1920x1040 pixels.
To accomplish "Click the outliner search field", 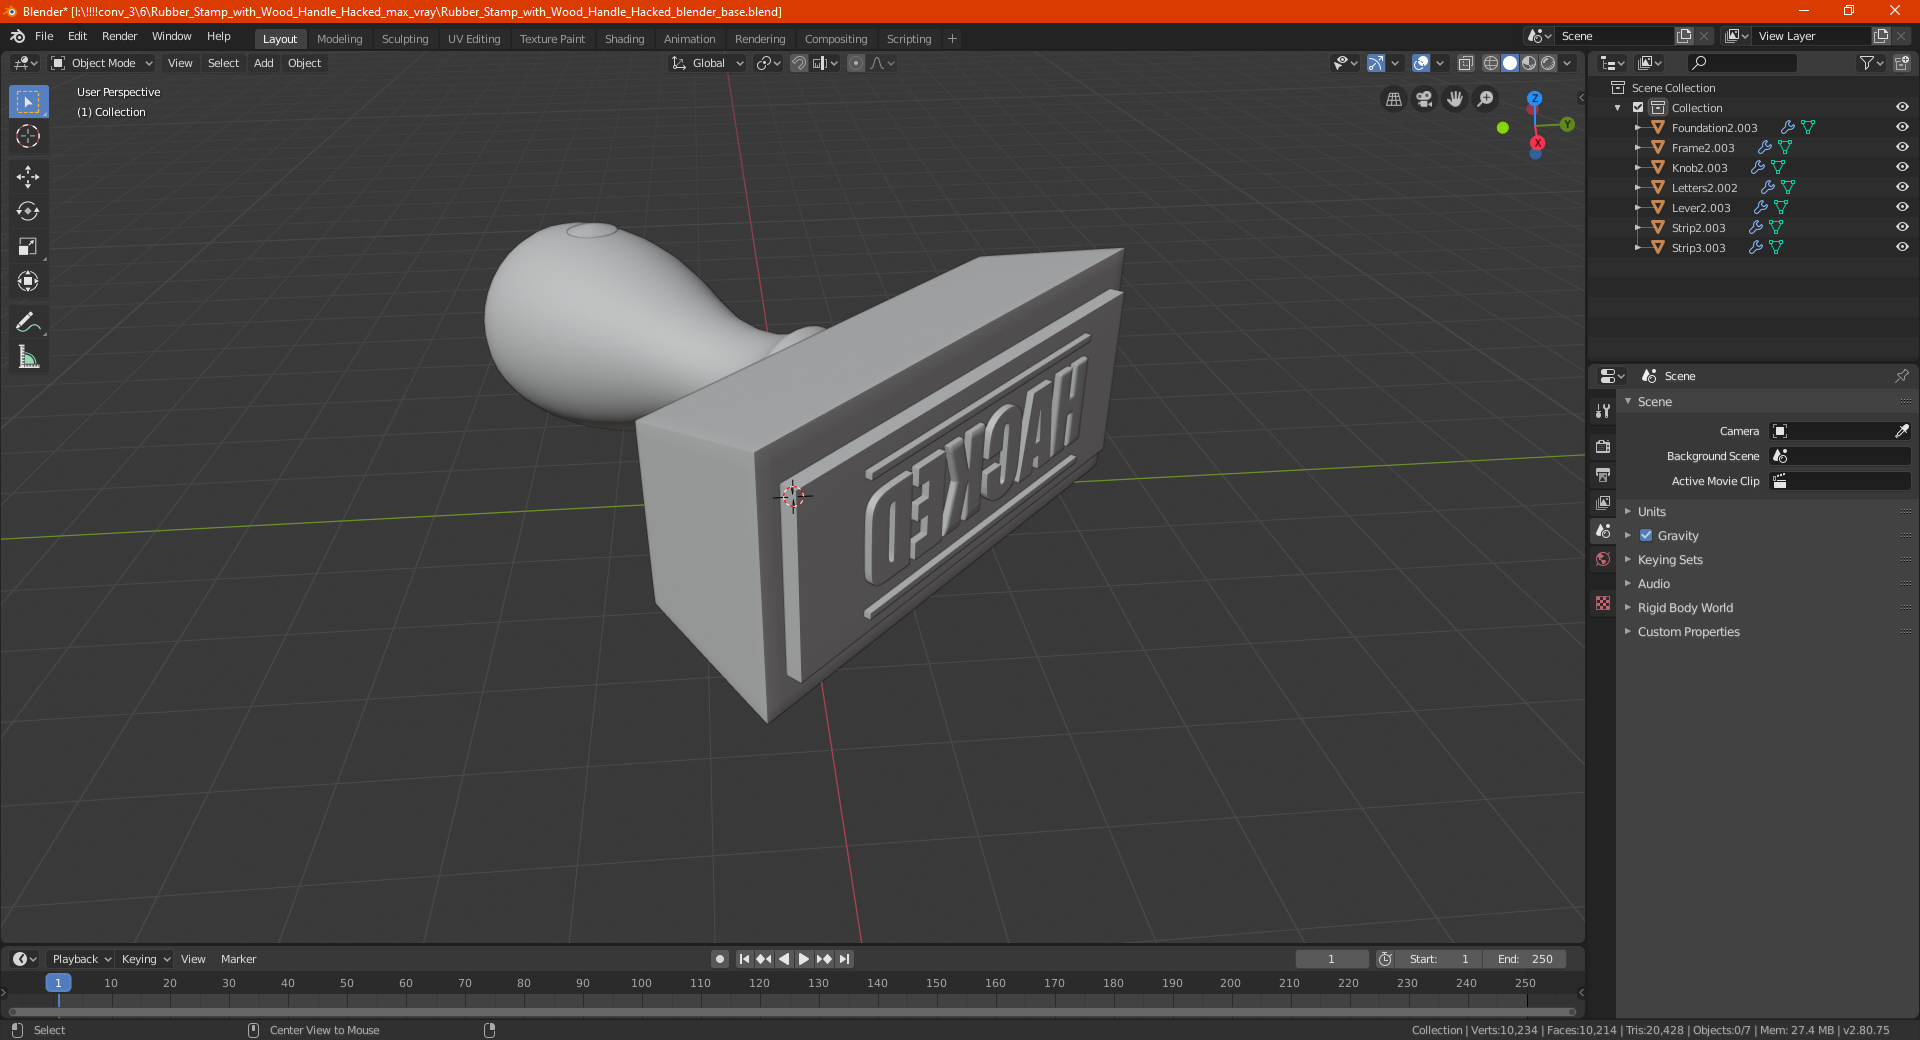I will pyautogui.click(x=1742, y=63).
